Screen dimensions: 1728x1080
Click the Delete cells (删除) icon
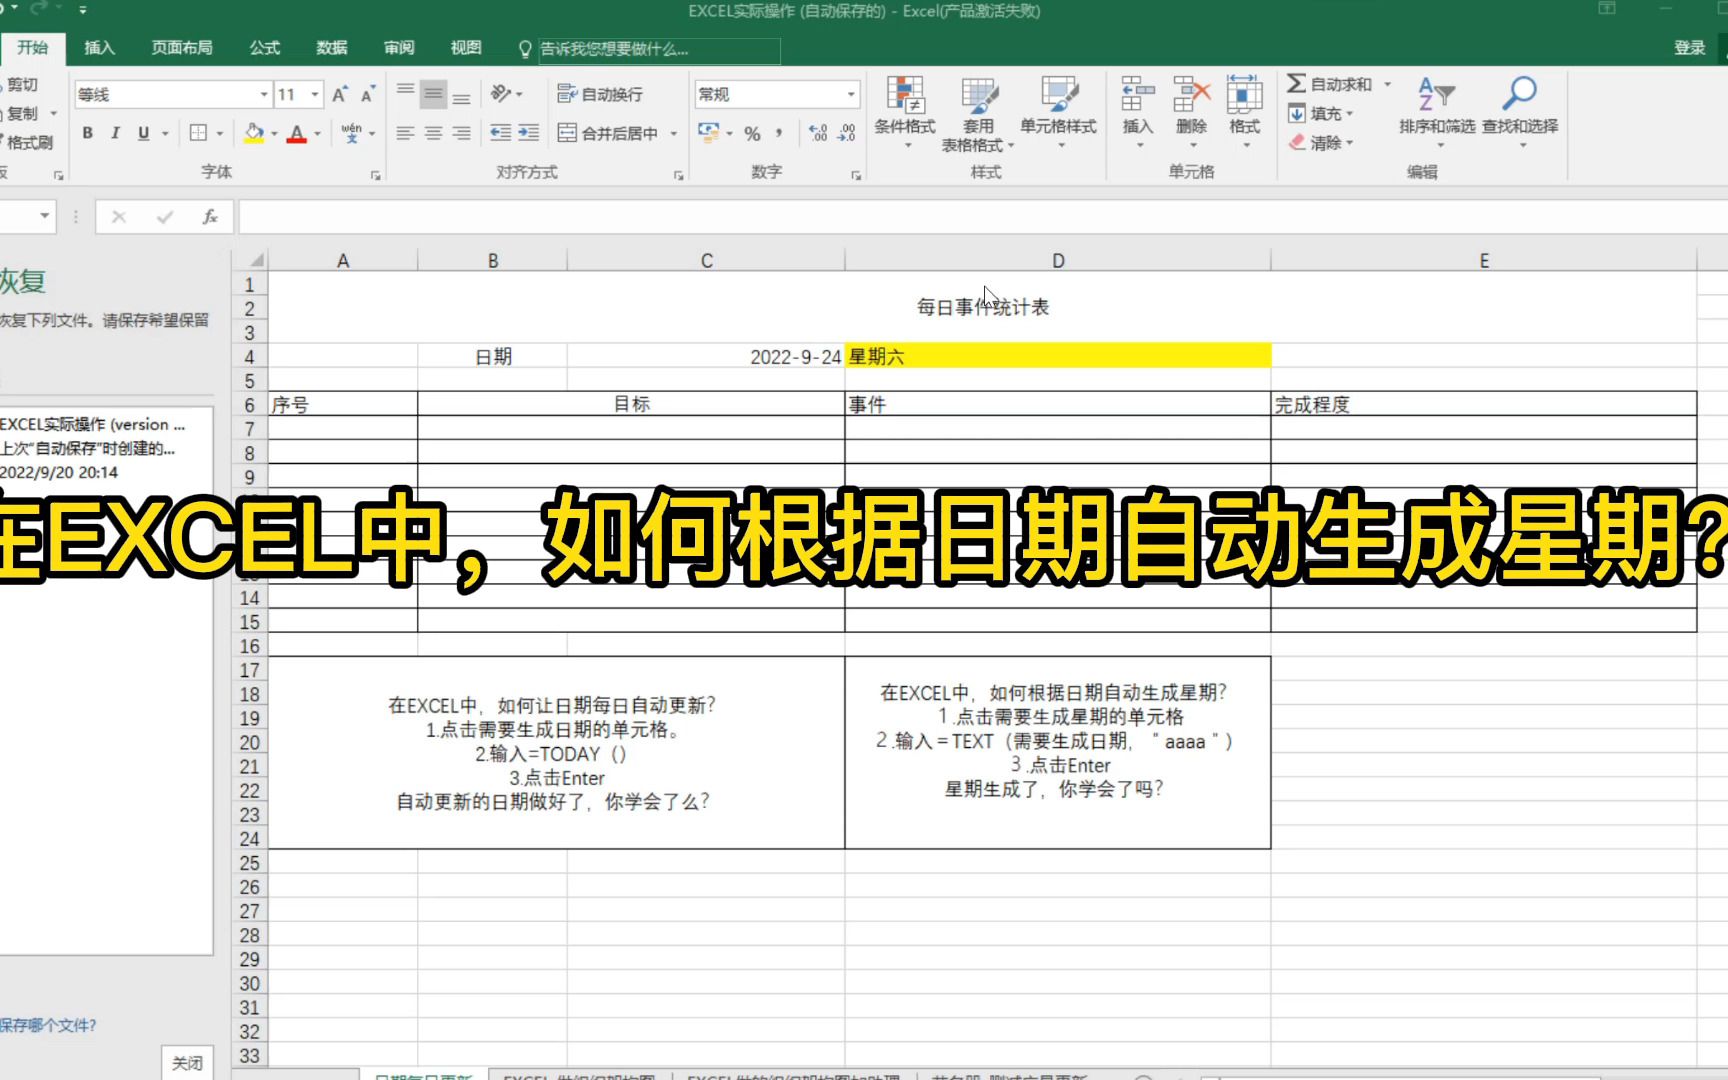click(x=1191, y=96)
